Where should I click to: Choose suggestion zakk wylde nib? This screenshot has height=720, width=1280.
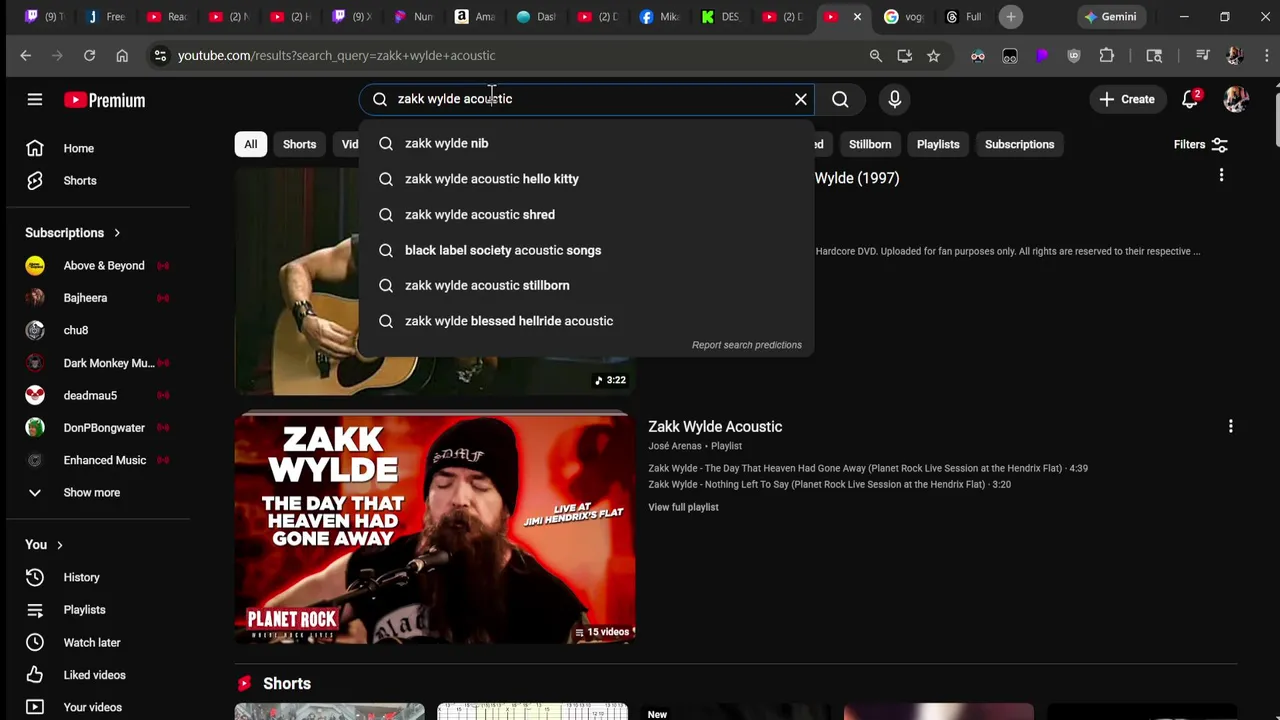click(587, 143)
